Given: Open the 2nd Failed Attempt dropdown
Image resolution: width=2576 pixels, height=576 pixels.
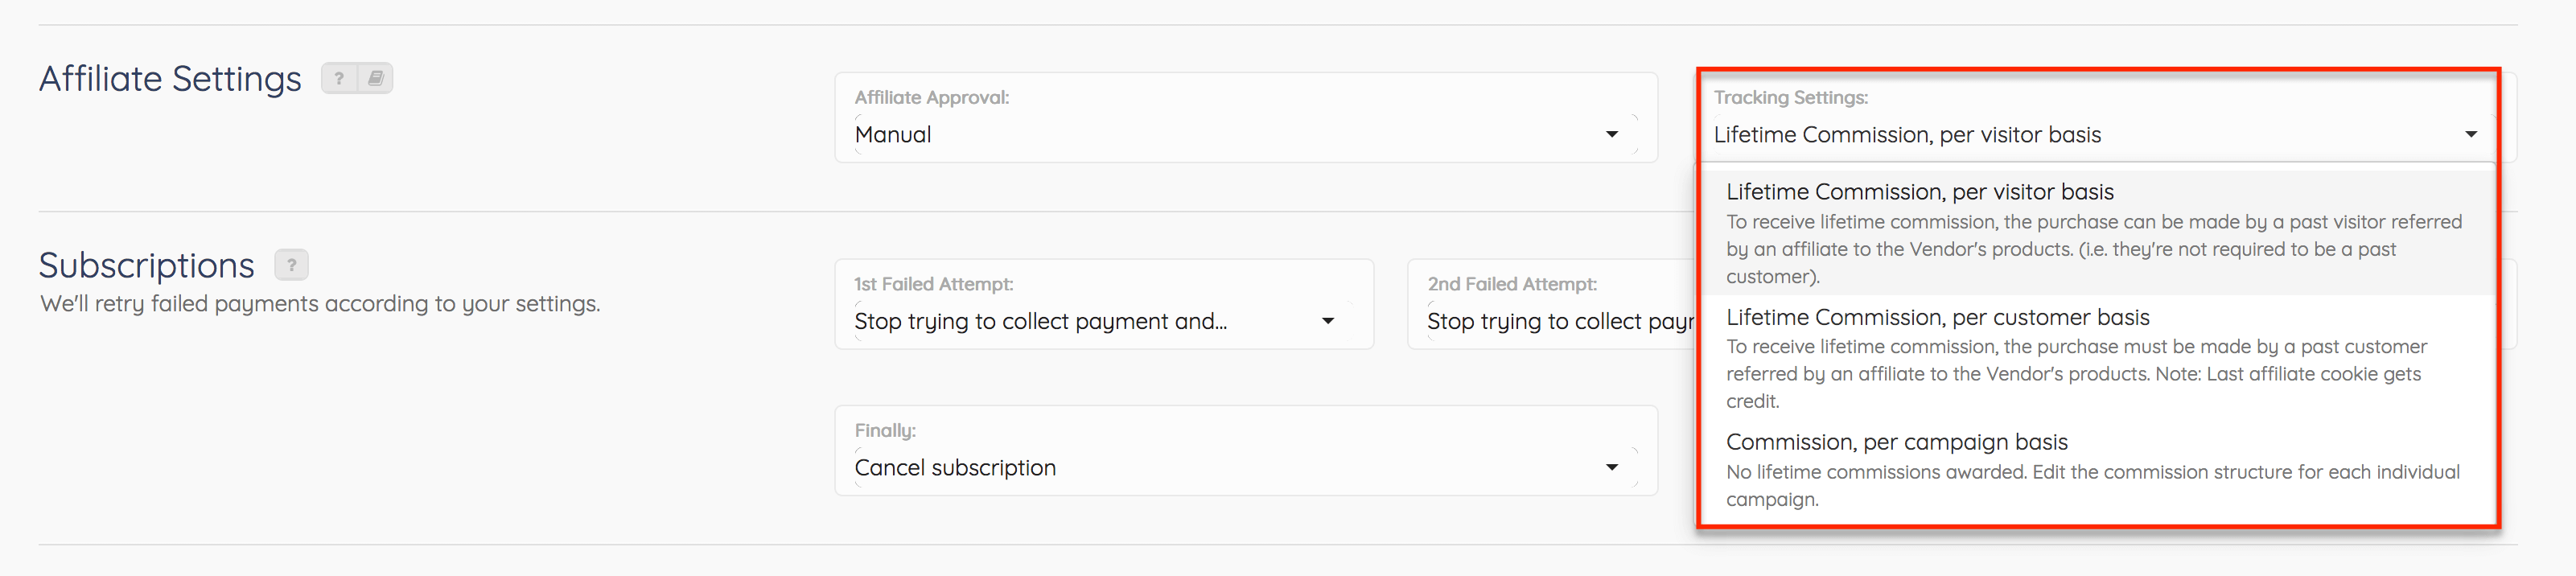Looking at the screenshot, I should [x=1551, y=304].
